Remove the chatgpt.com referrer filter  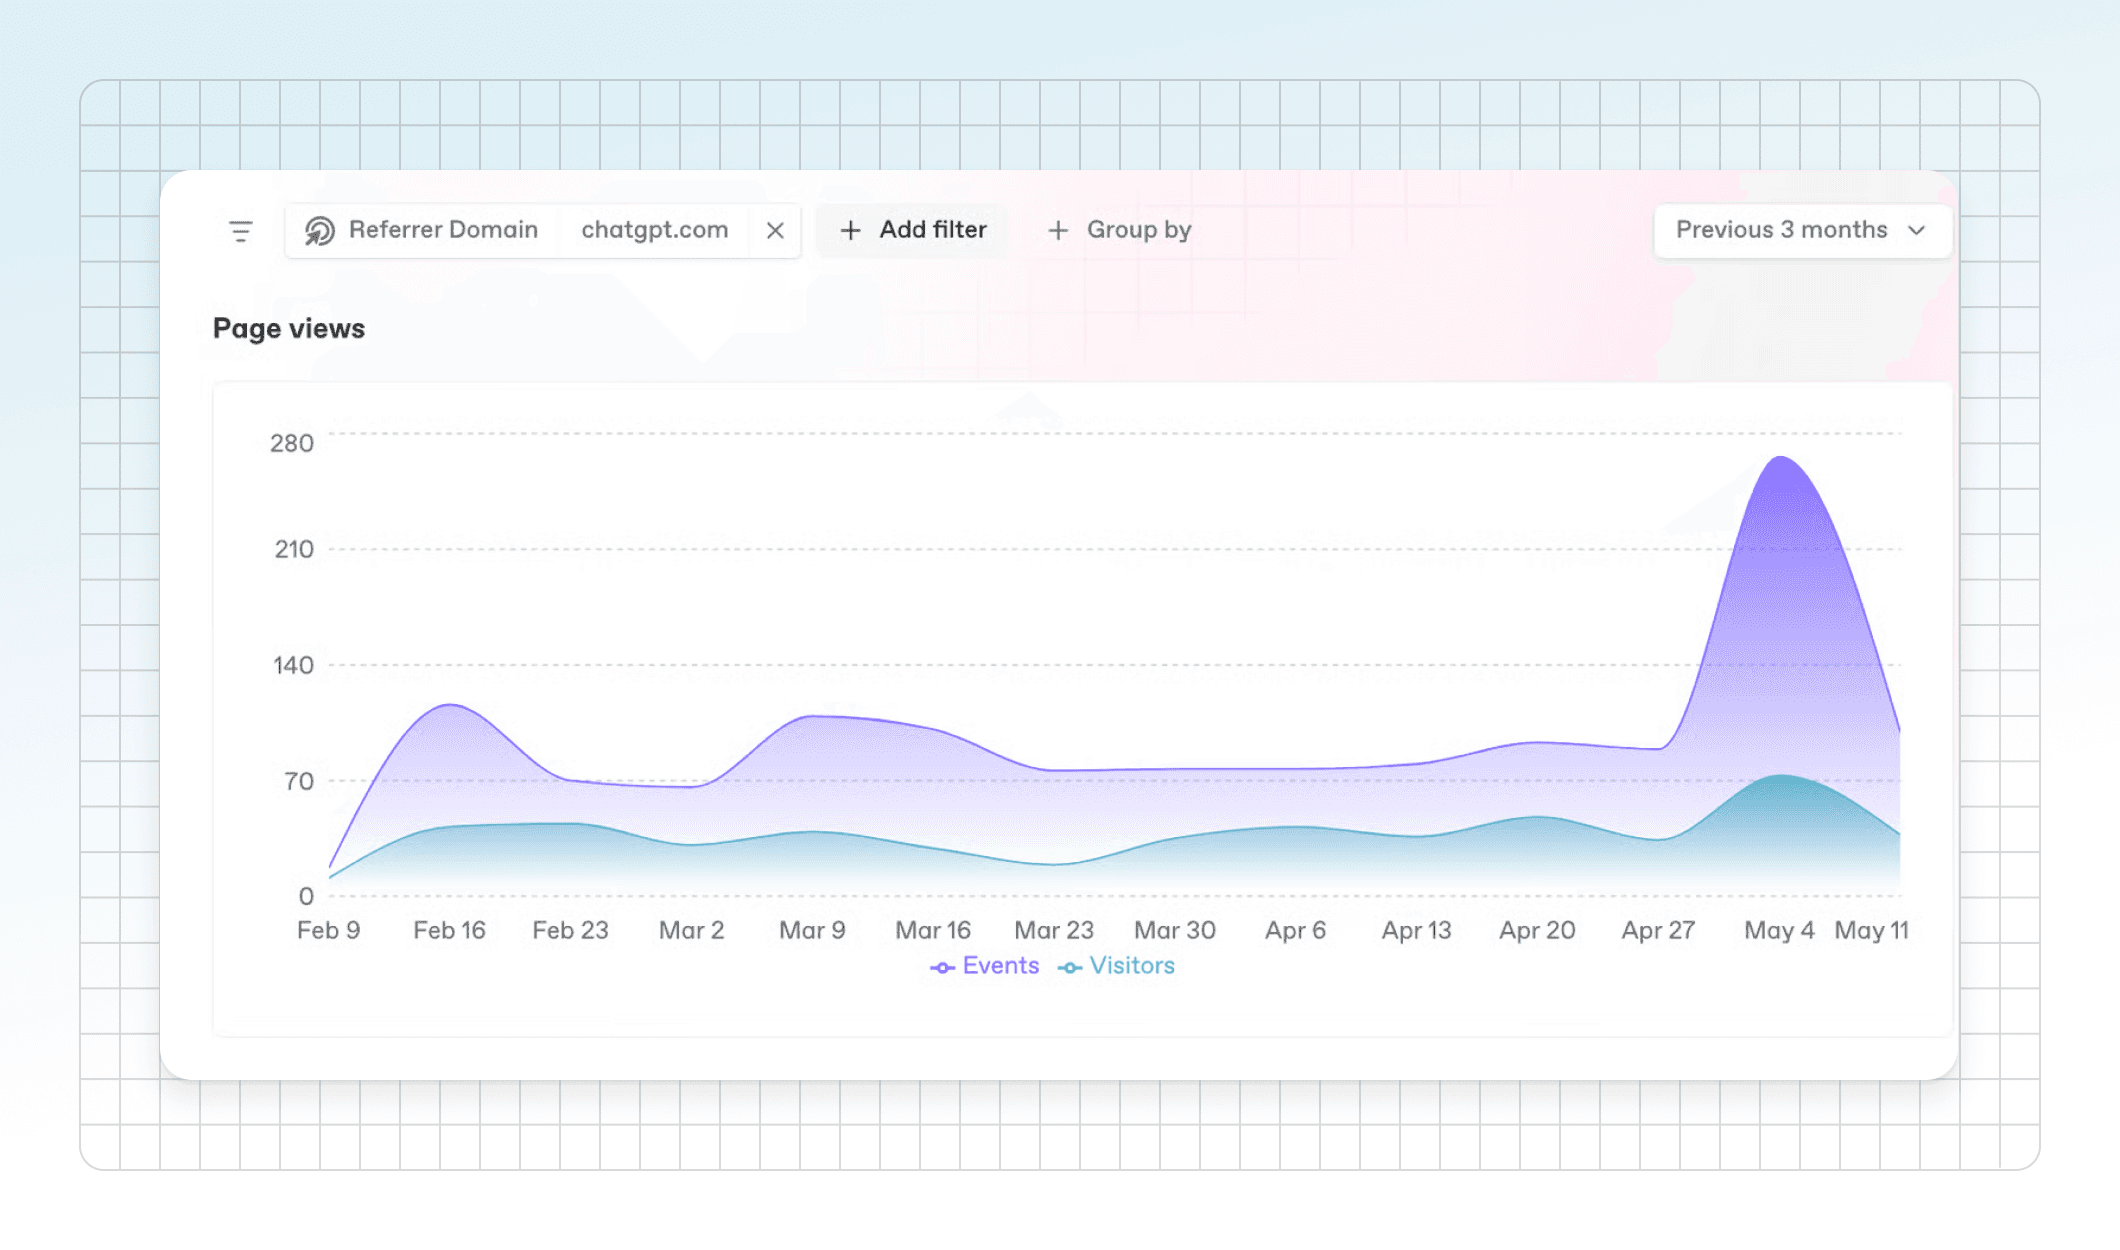coord(775,231)
